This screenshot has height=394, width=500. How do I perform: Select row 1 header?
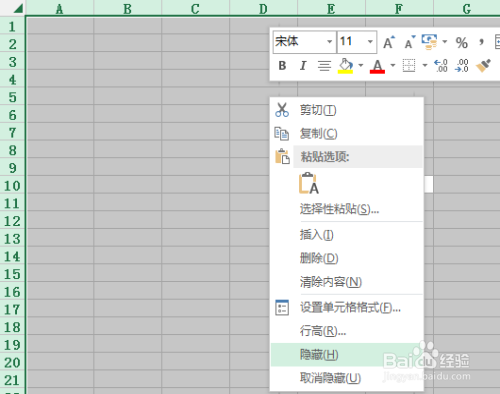click(12, 26)
